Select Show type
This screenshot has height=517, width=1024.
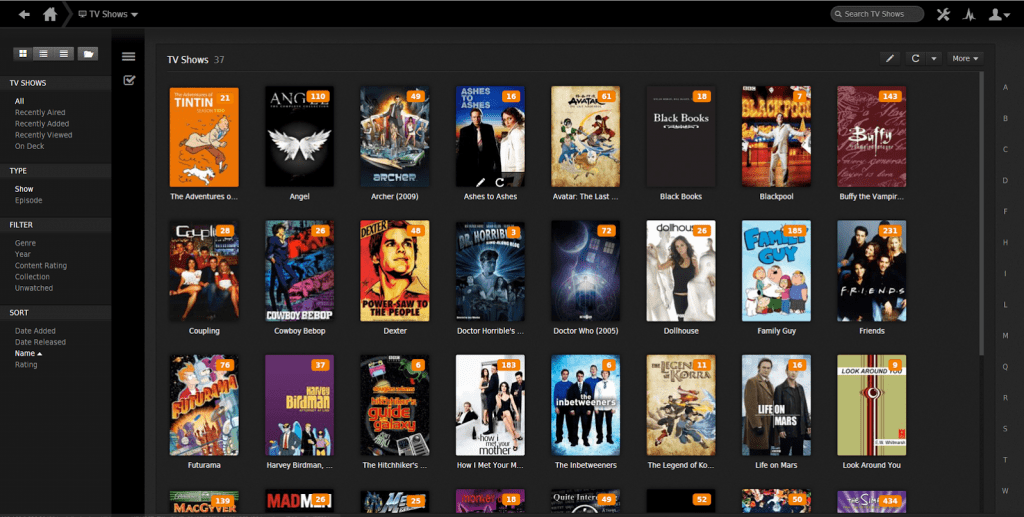click(x=24, y=189)
